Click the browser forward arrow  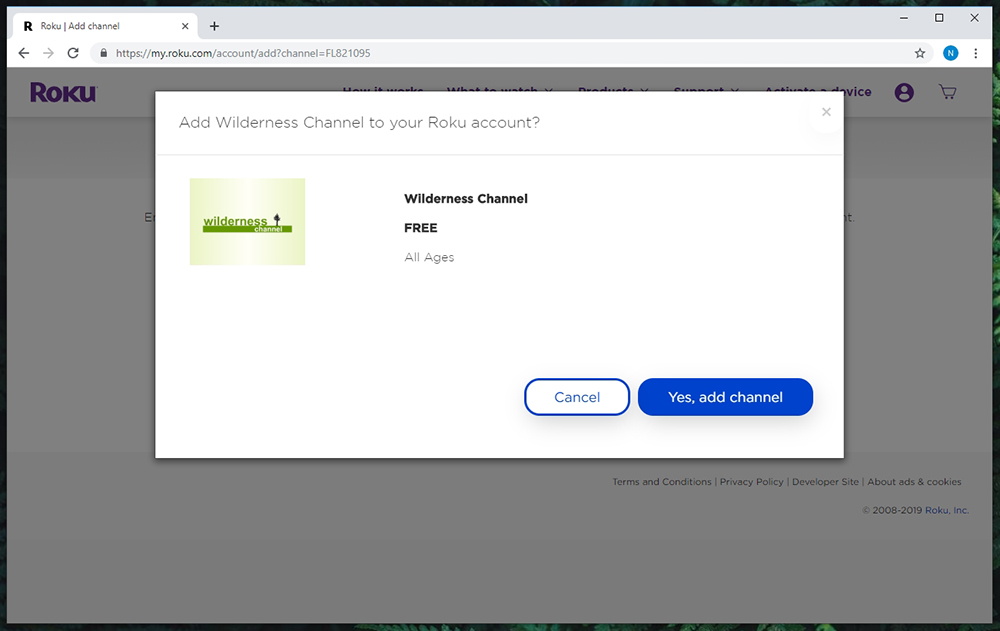coord(48,53)
